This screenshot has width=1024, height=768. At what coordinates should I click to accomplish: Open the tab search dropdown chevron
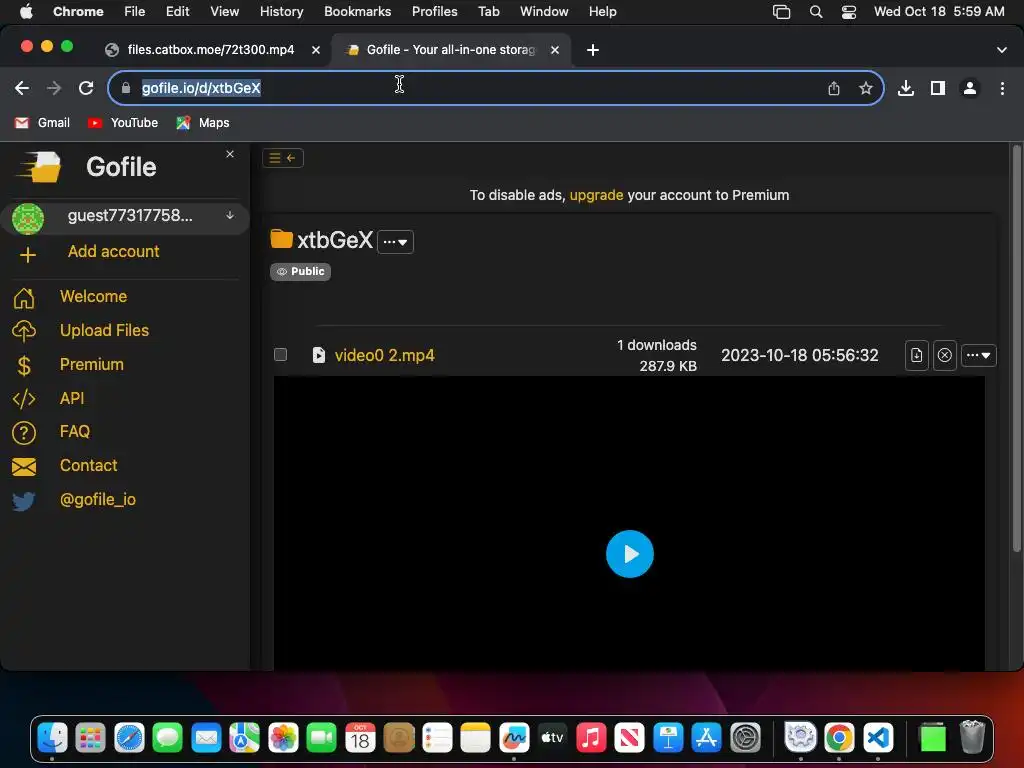[1002, 50]
